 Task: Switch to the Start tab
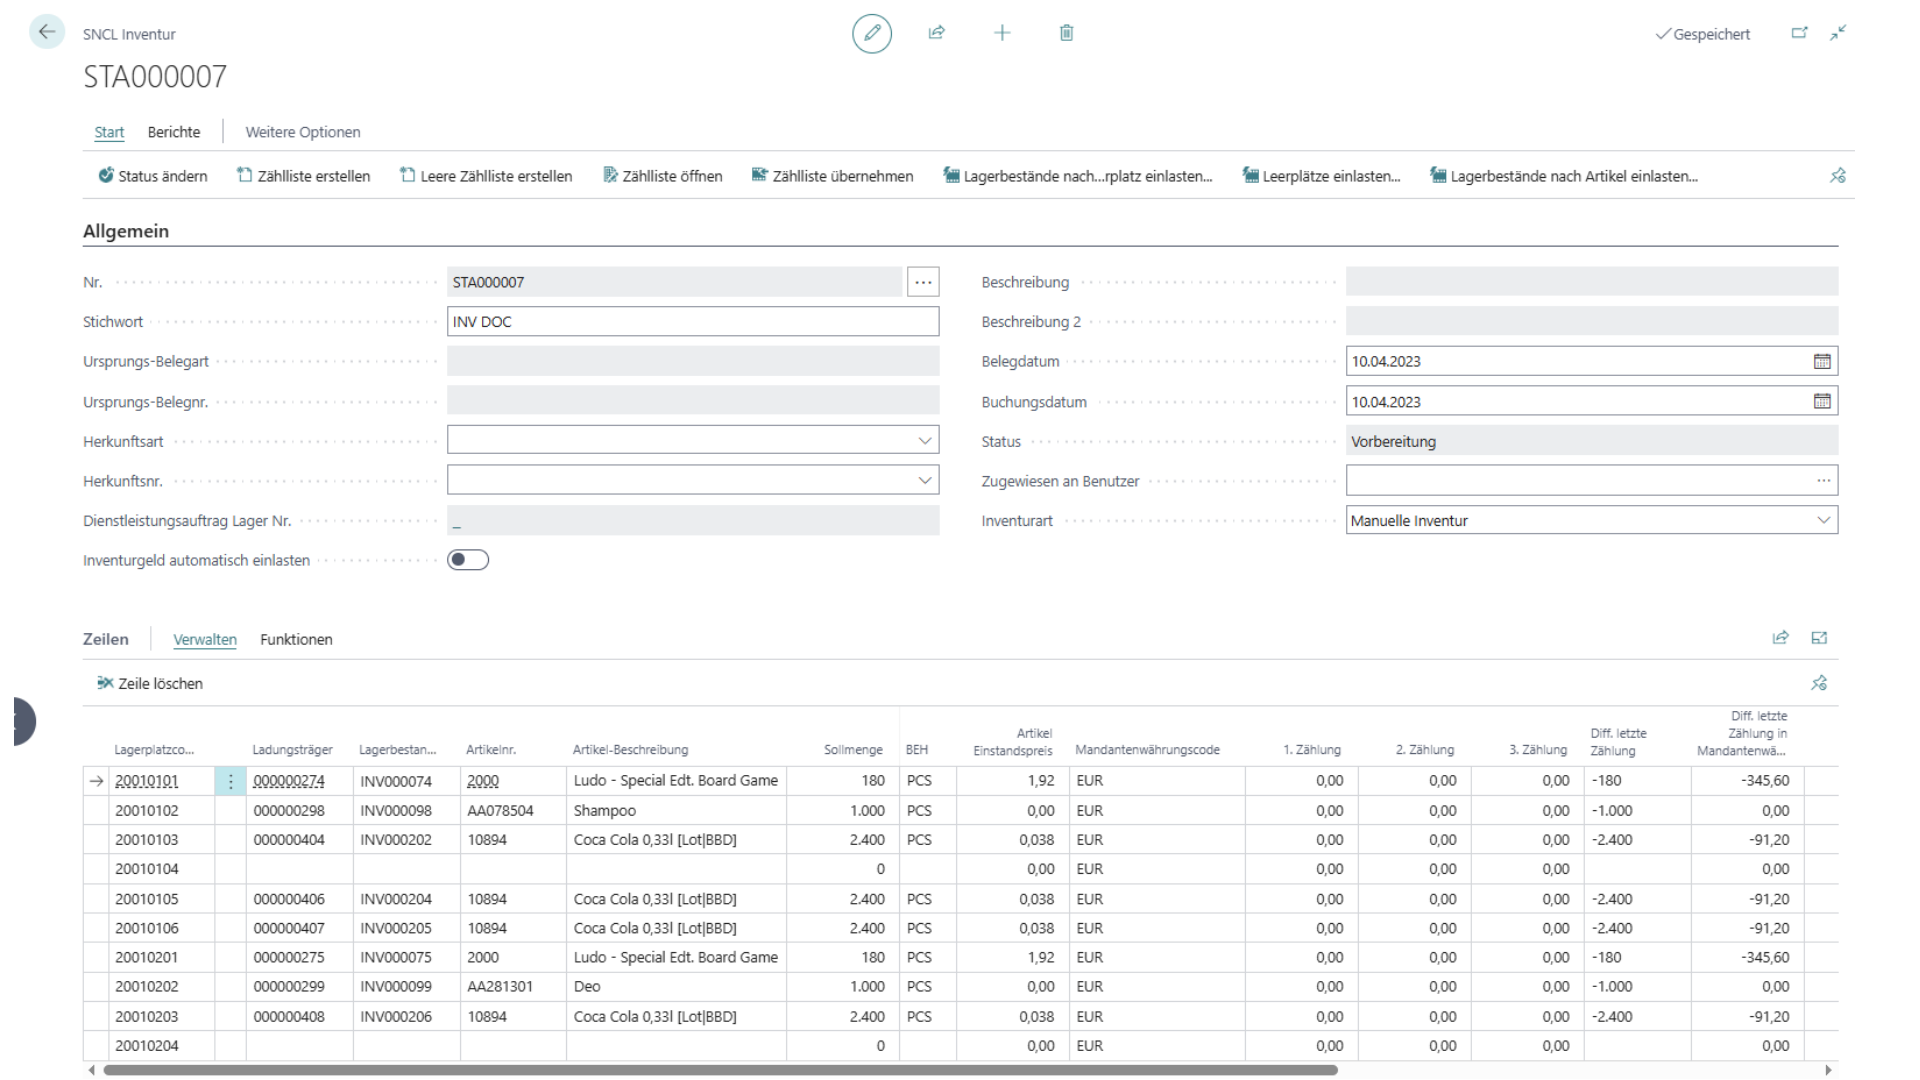point(109,132)
